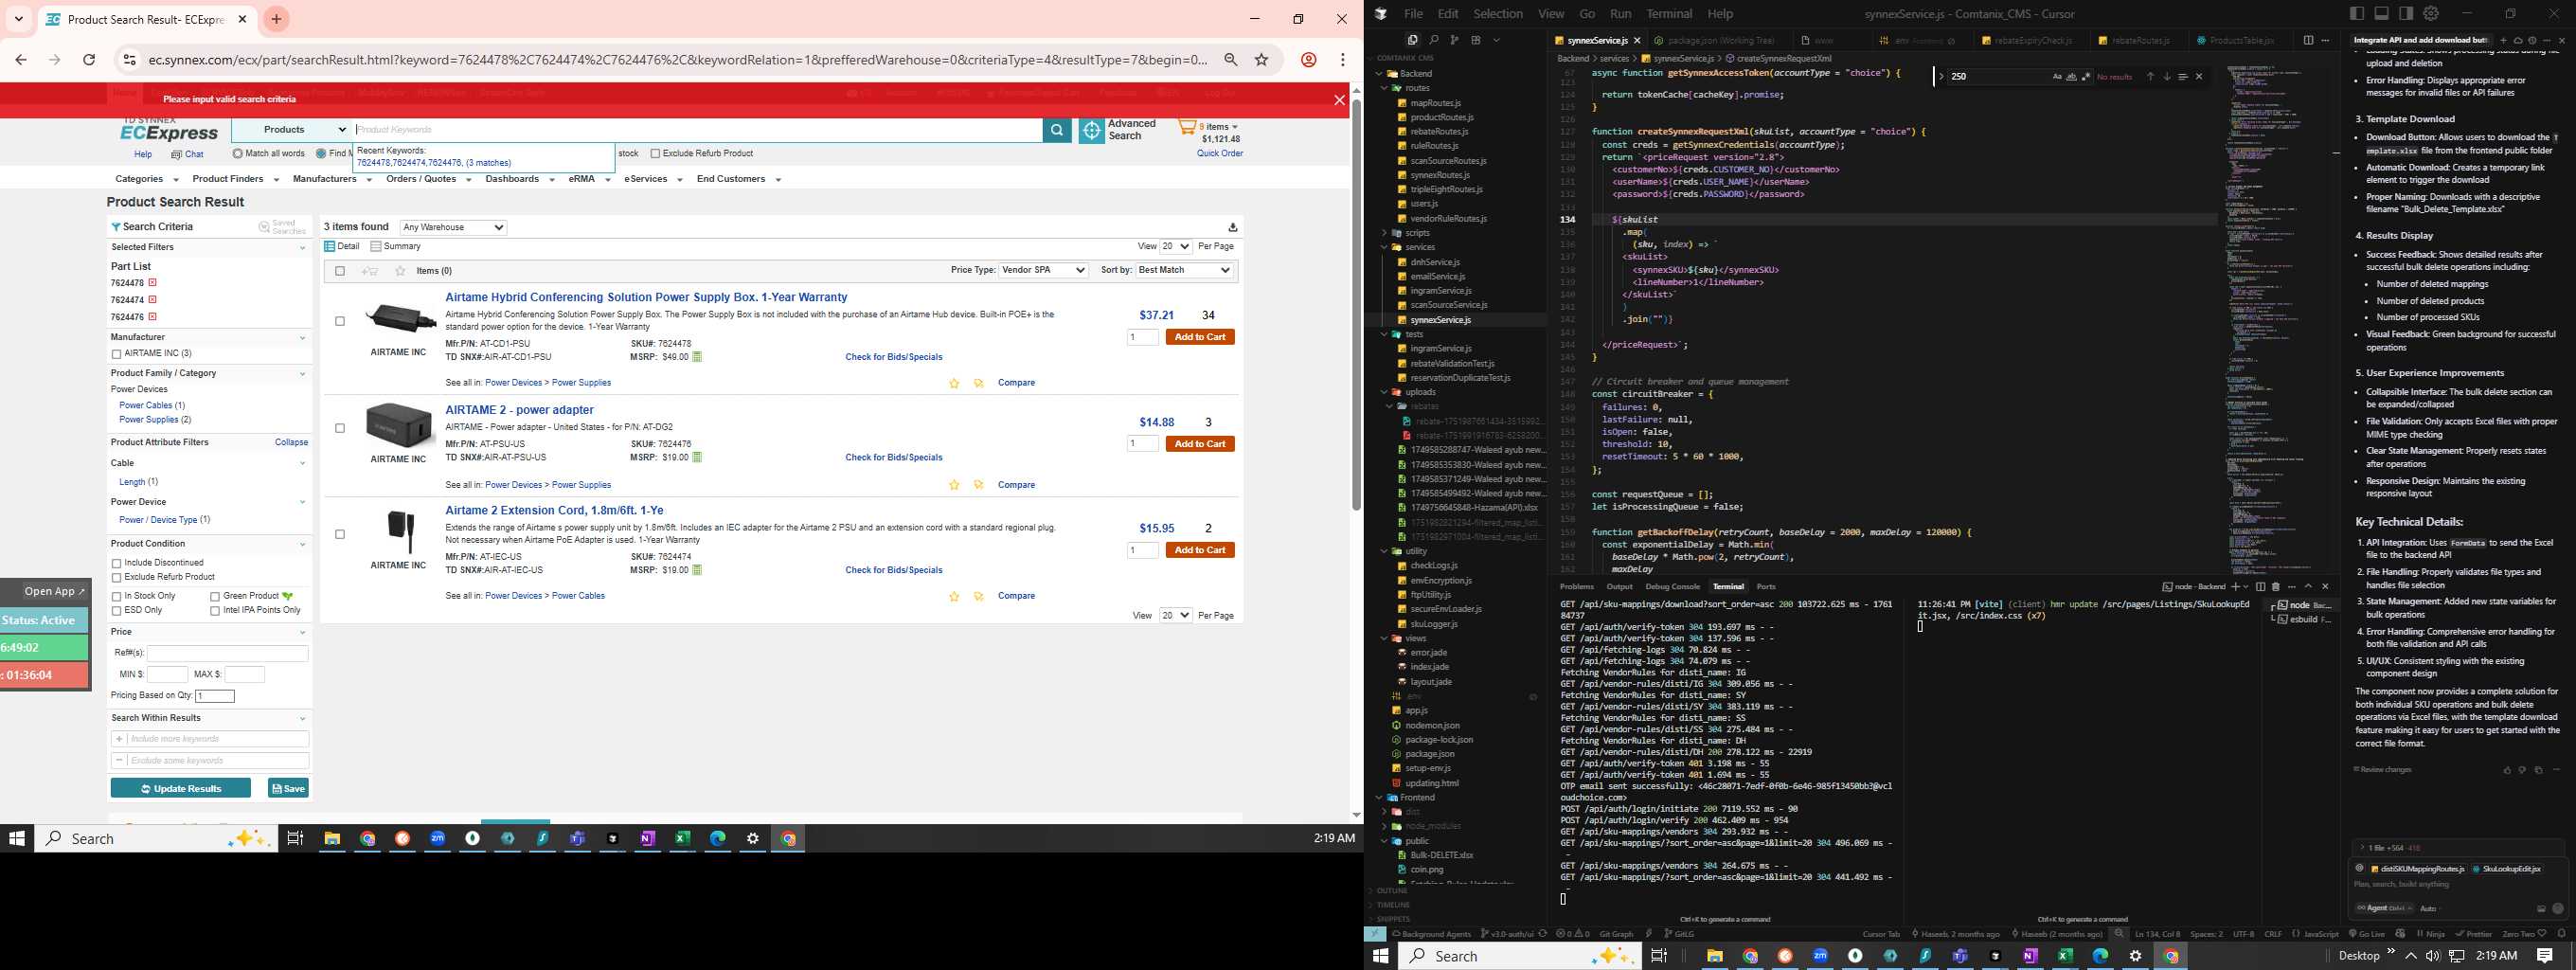Tick the select-all checkbox beside Items (0)

tap(340, 271)
